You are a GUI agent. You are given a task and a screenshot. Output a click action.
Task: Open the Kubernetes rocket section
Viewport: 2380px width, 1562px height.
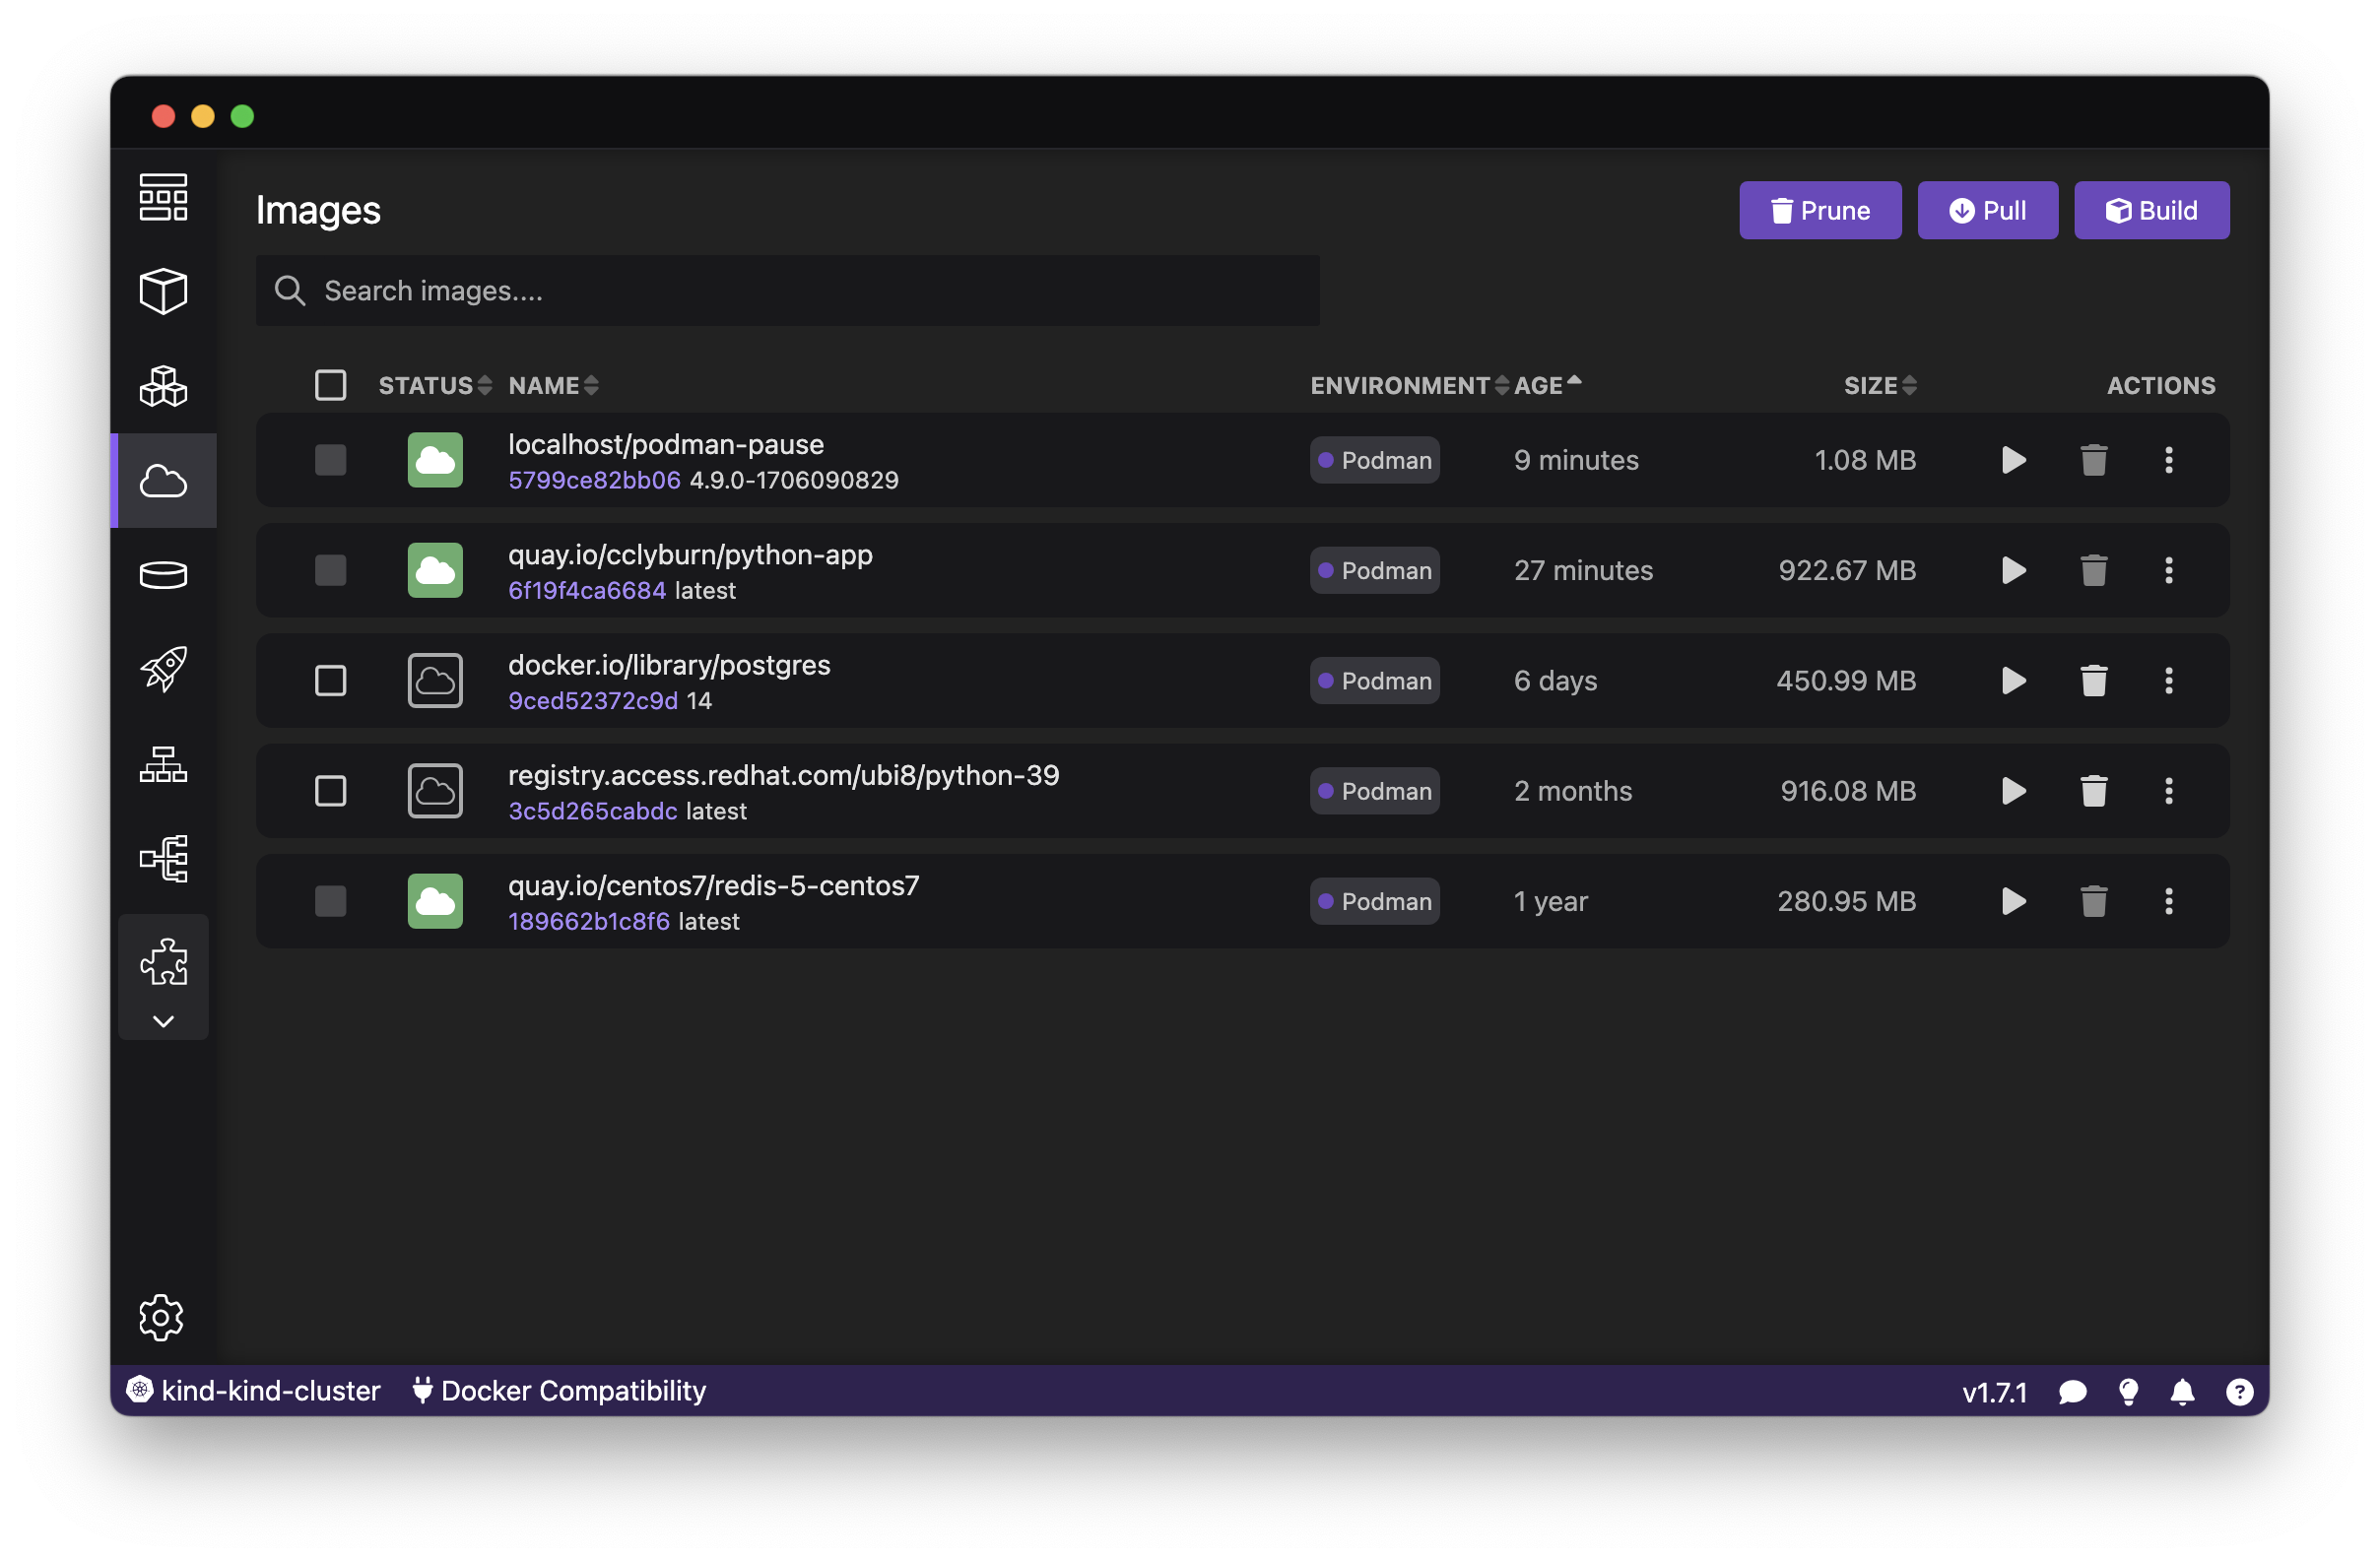click(163, 668)
